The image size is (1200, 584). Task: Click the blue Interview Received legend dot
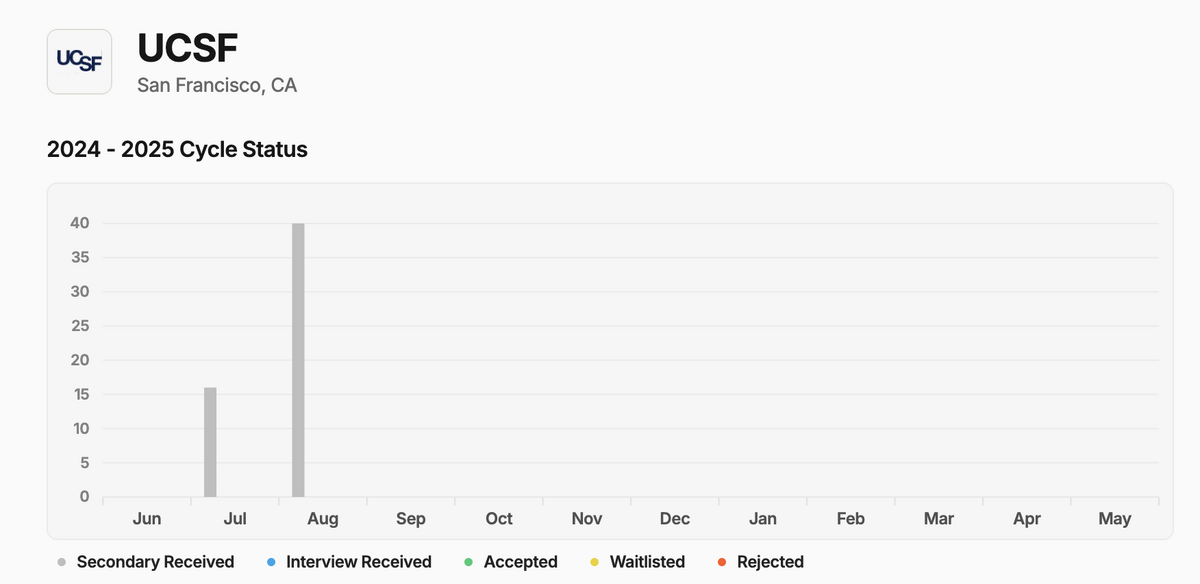[272, 562]
